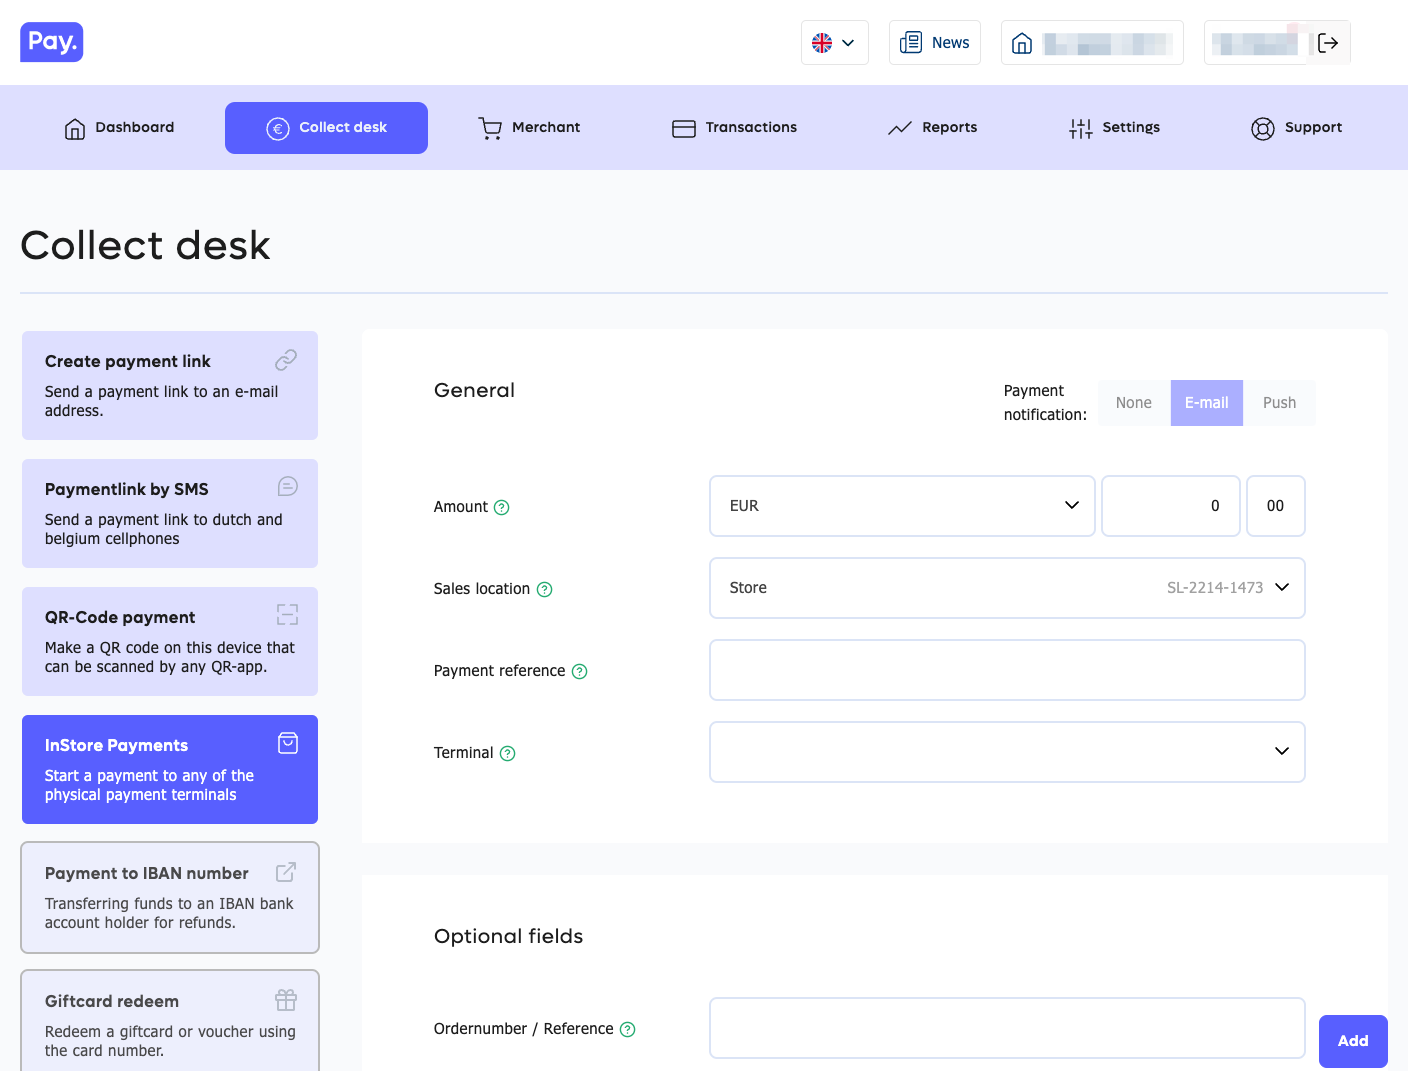Click the 'Optional fields' heading
This screenshot has height=1071, width=1408.
point(508,936)
